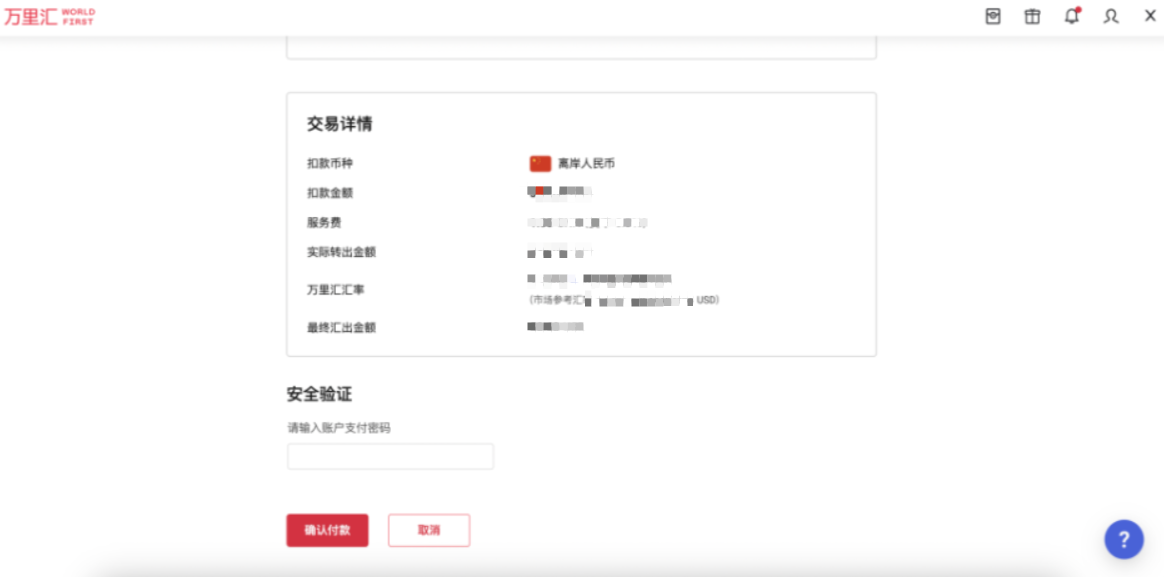This screenshot has width=1164, height=577.
Task: Select the 离岸人民币 currency text
Action: (x=586, y=163)
